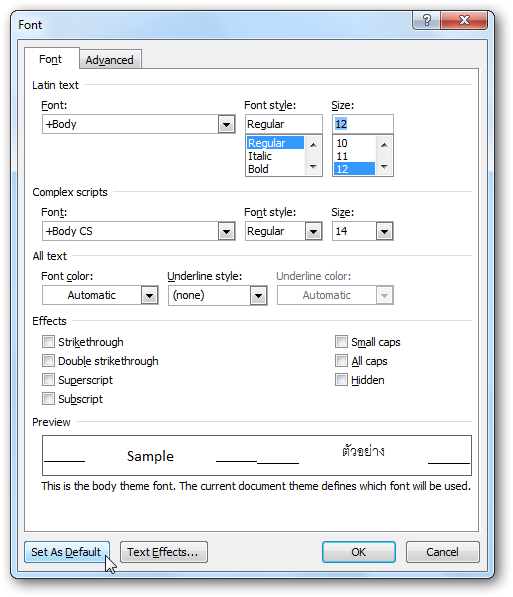Select the Font tab

click(x=51, y=59)
